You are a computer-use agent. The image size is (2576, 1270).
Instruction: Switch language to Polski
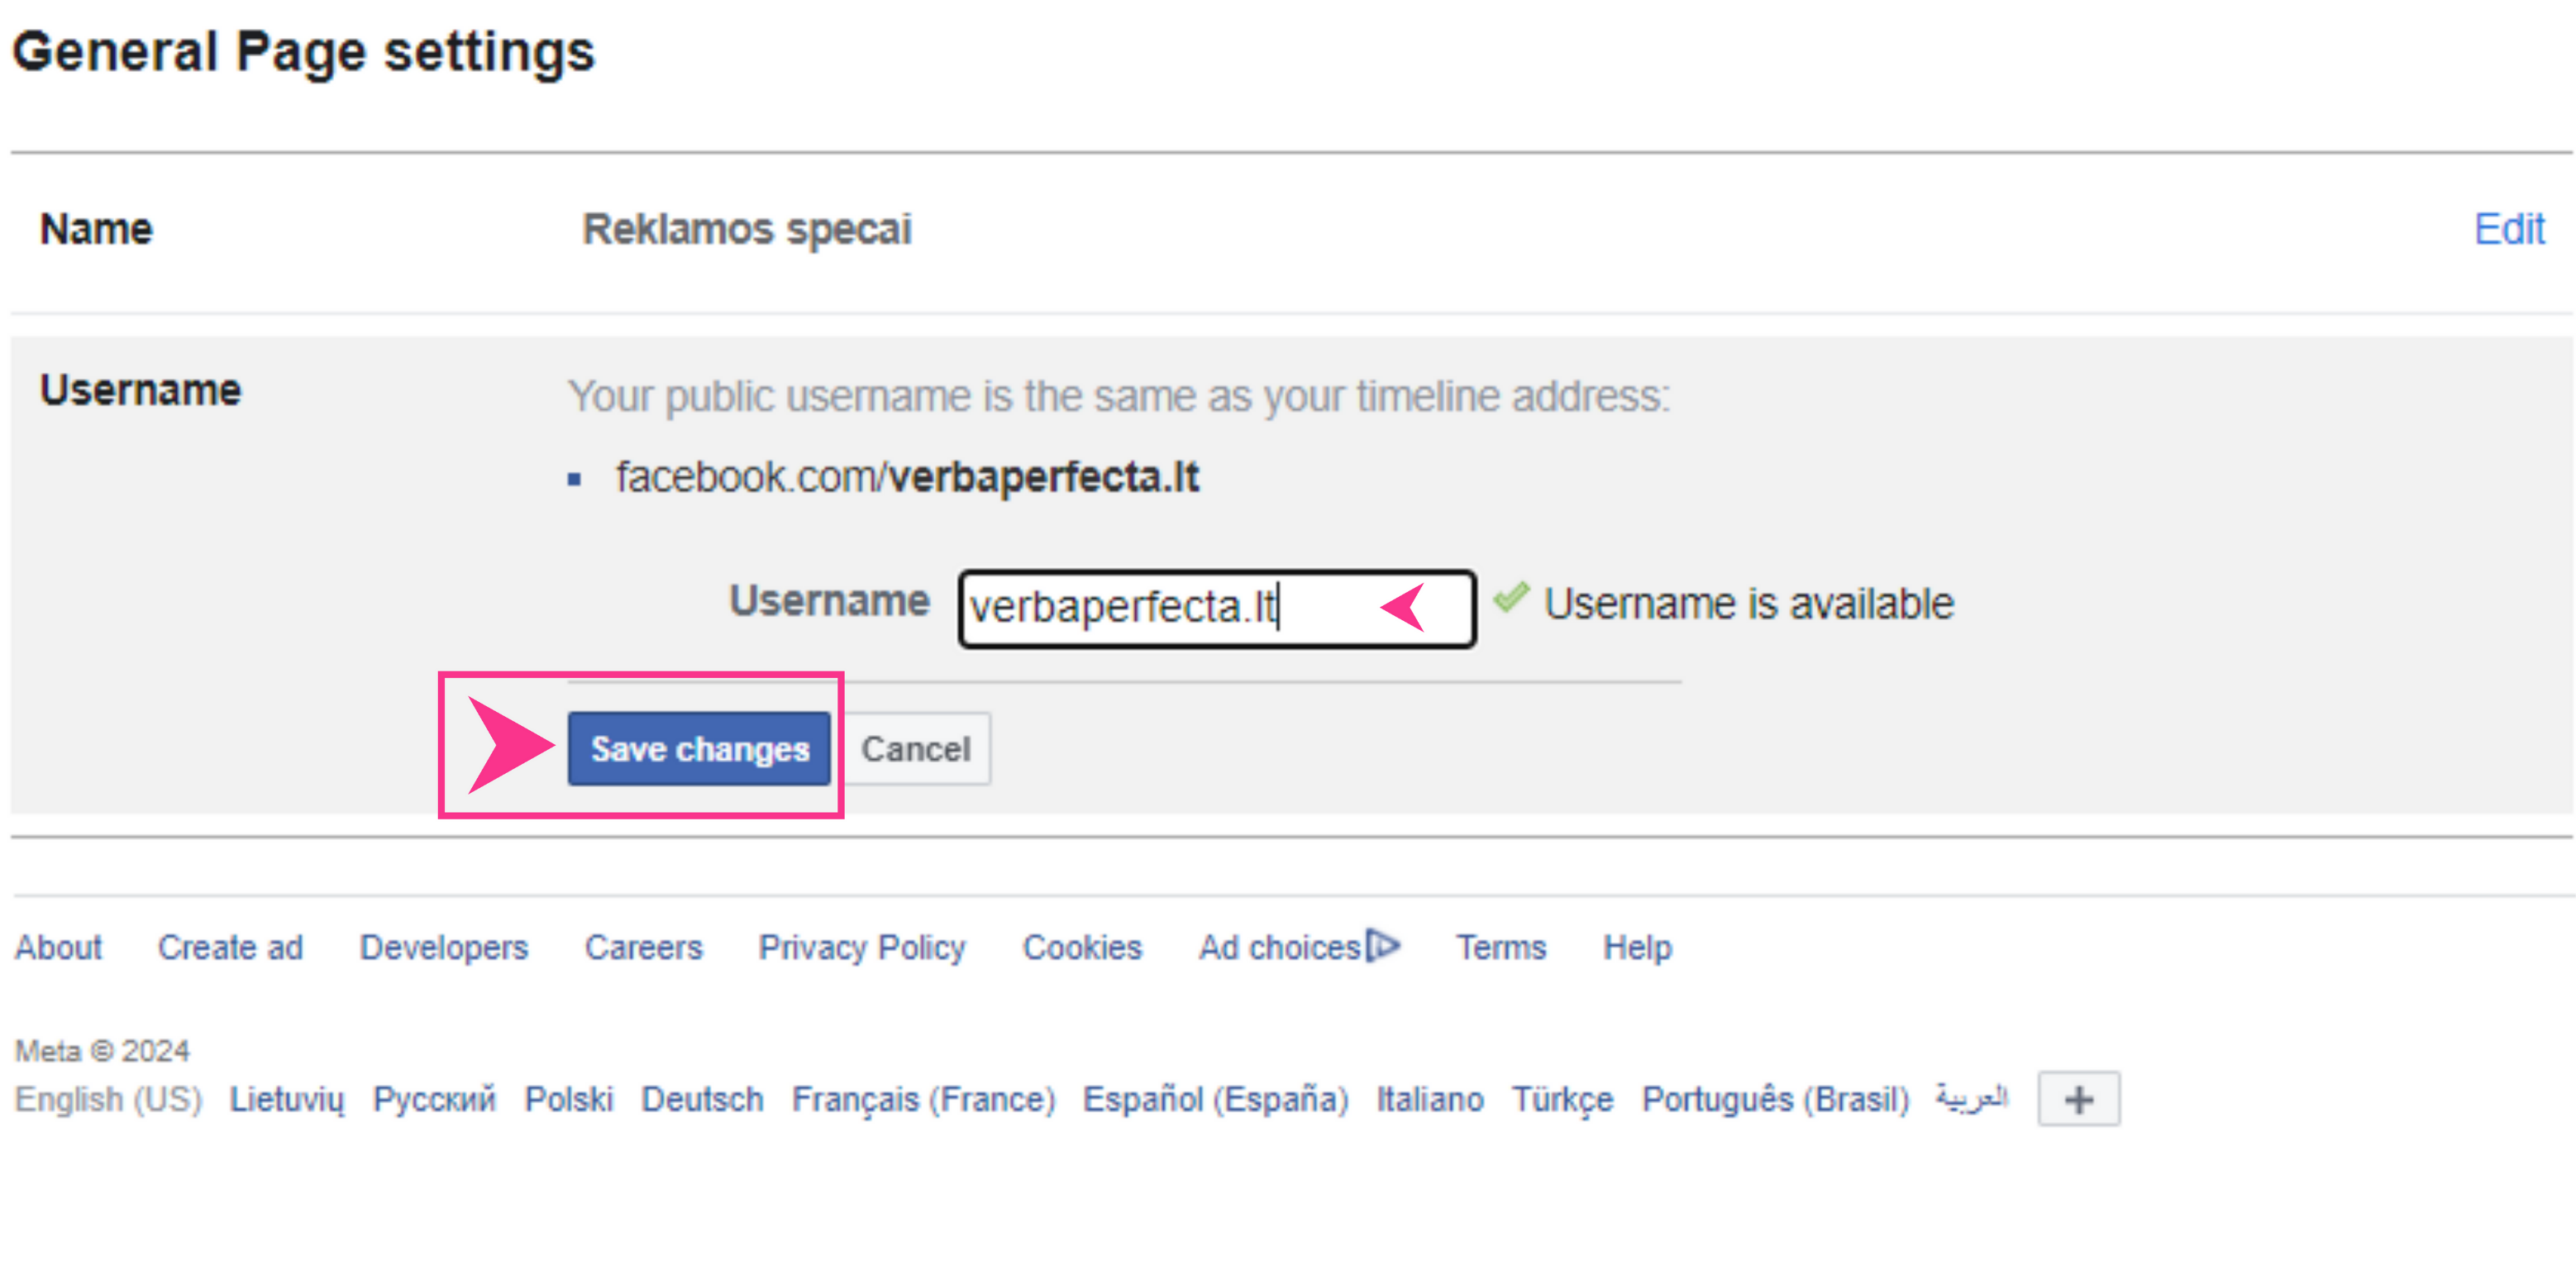click(x=569, y=1099)
